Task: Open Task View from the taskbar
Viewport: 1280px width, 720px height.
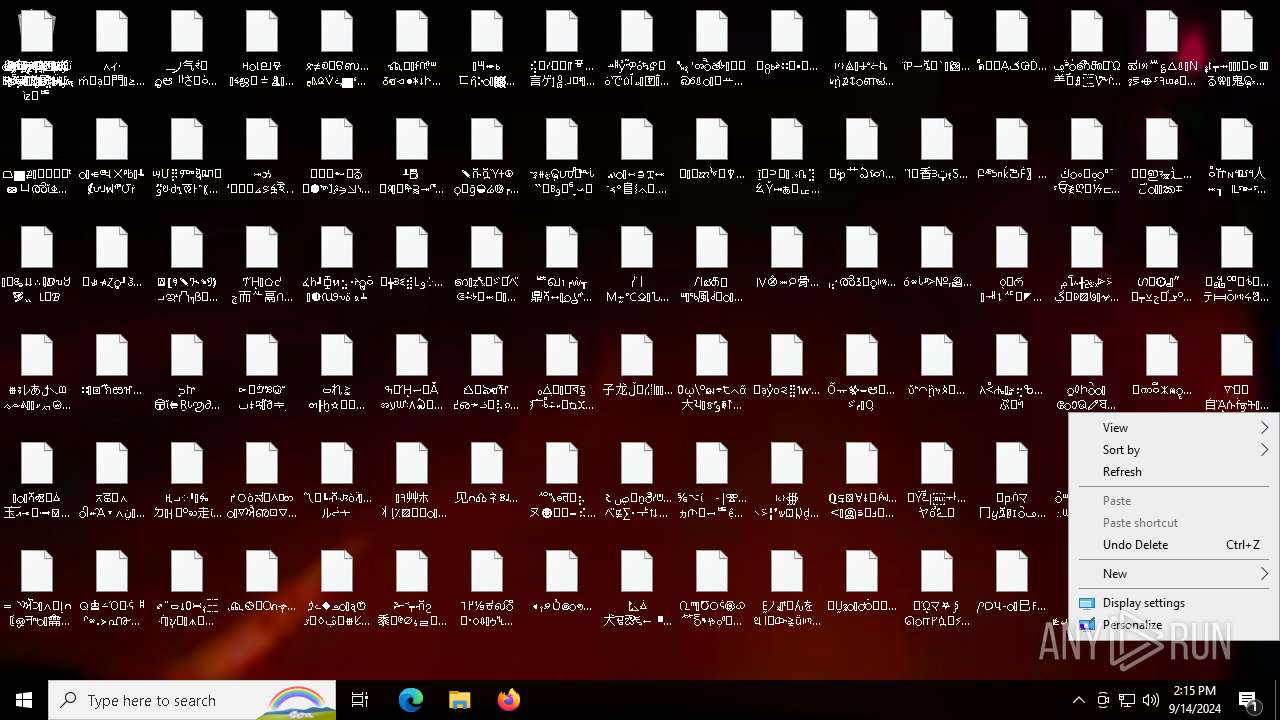Action: click(360, 700)
